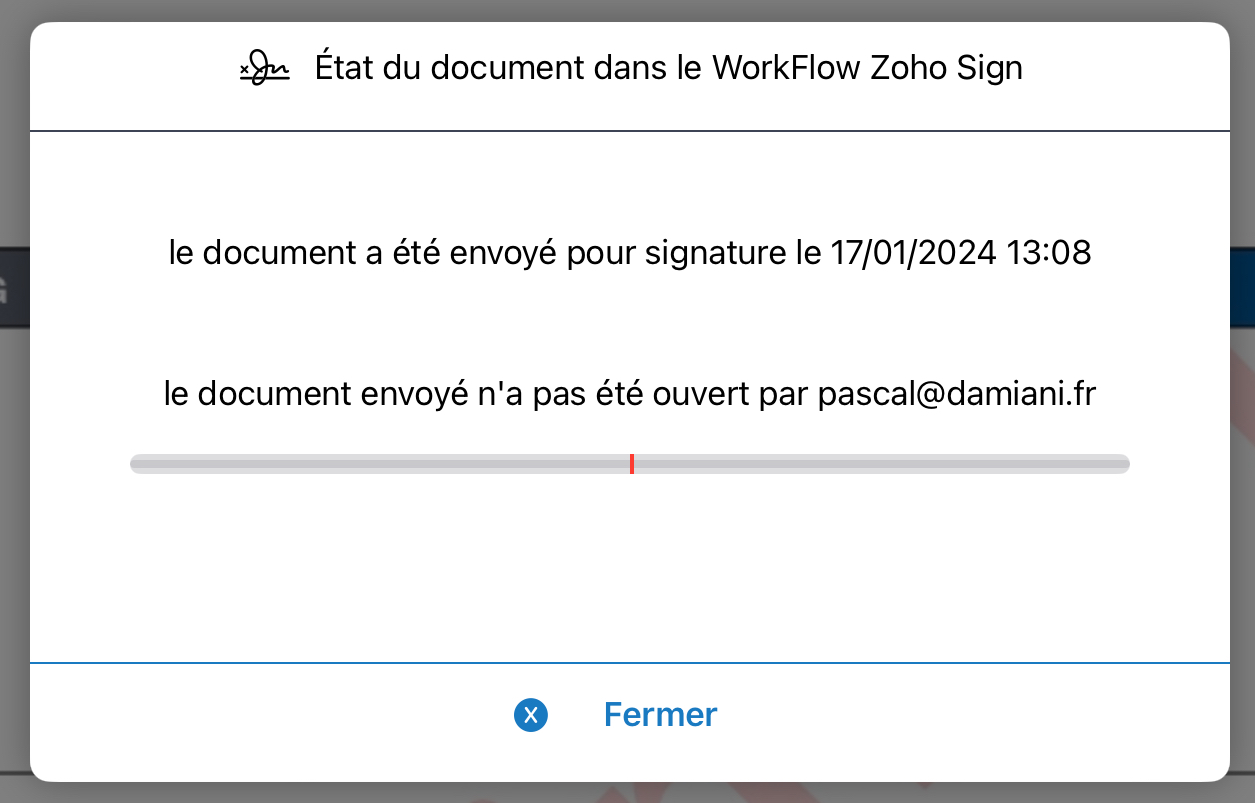Screen dimensions: 1255x803
Task: Click the sent date 17/01/2024 13:08
Action: pos(961,253)
